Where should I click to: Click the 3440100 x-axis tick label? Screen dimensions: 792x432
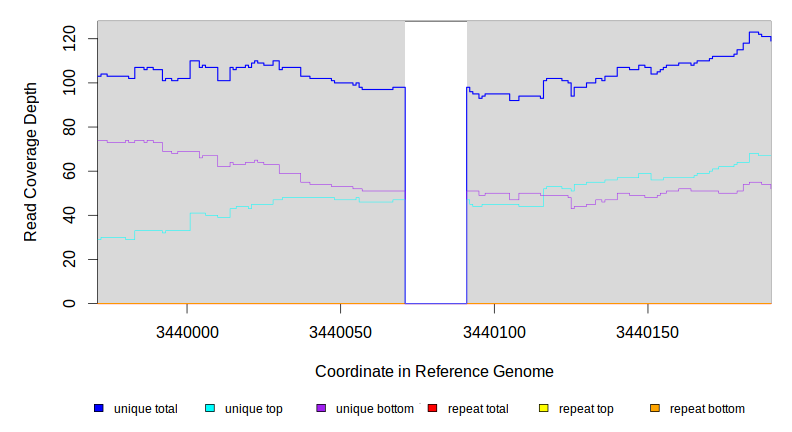click(x=495, y=331)
